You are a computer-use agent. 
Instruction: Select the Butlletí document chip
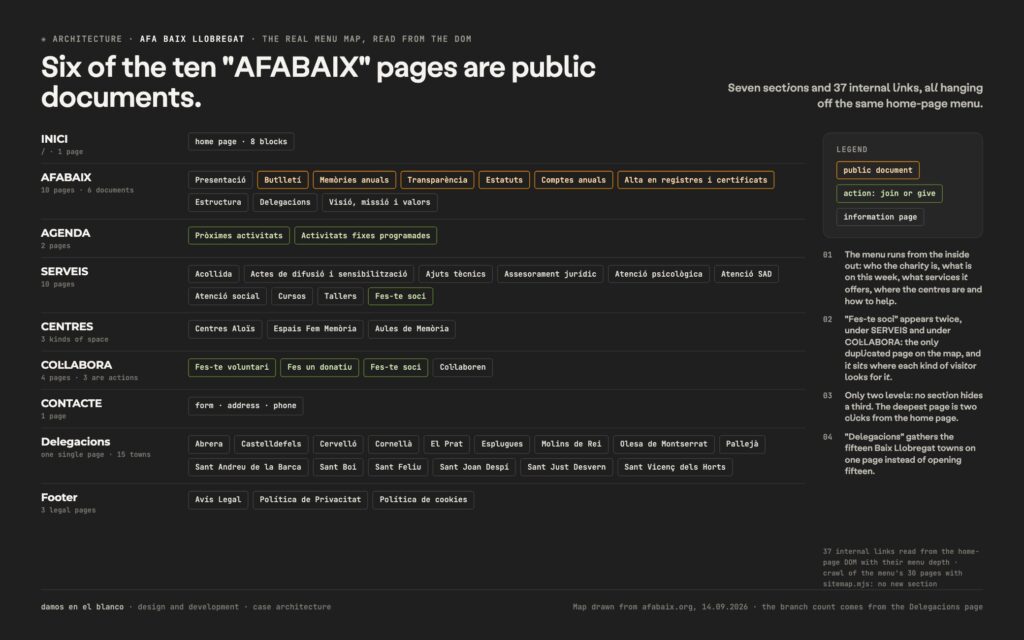tap(283, 180)
